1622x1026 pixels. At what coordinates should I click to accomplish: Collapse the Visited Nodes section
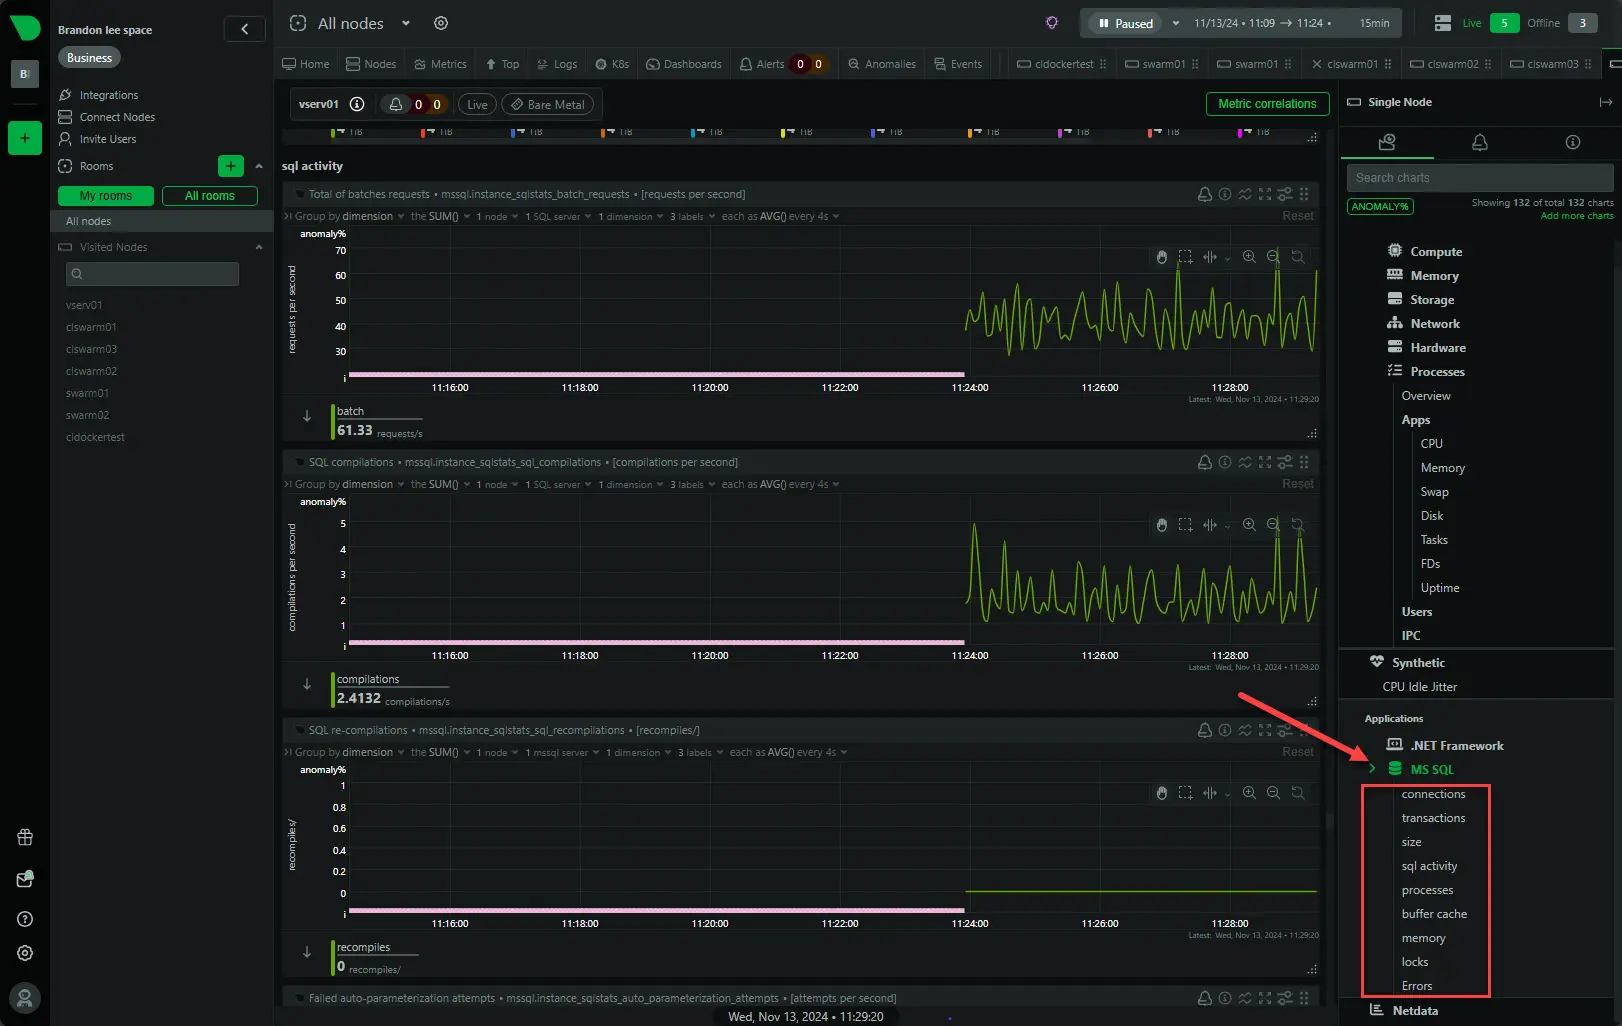pyautogui.click(x=259, y=247)
